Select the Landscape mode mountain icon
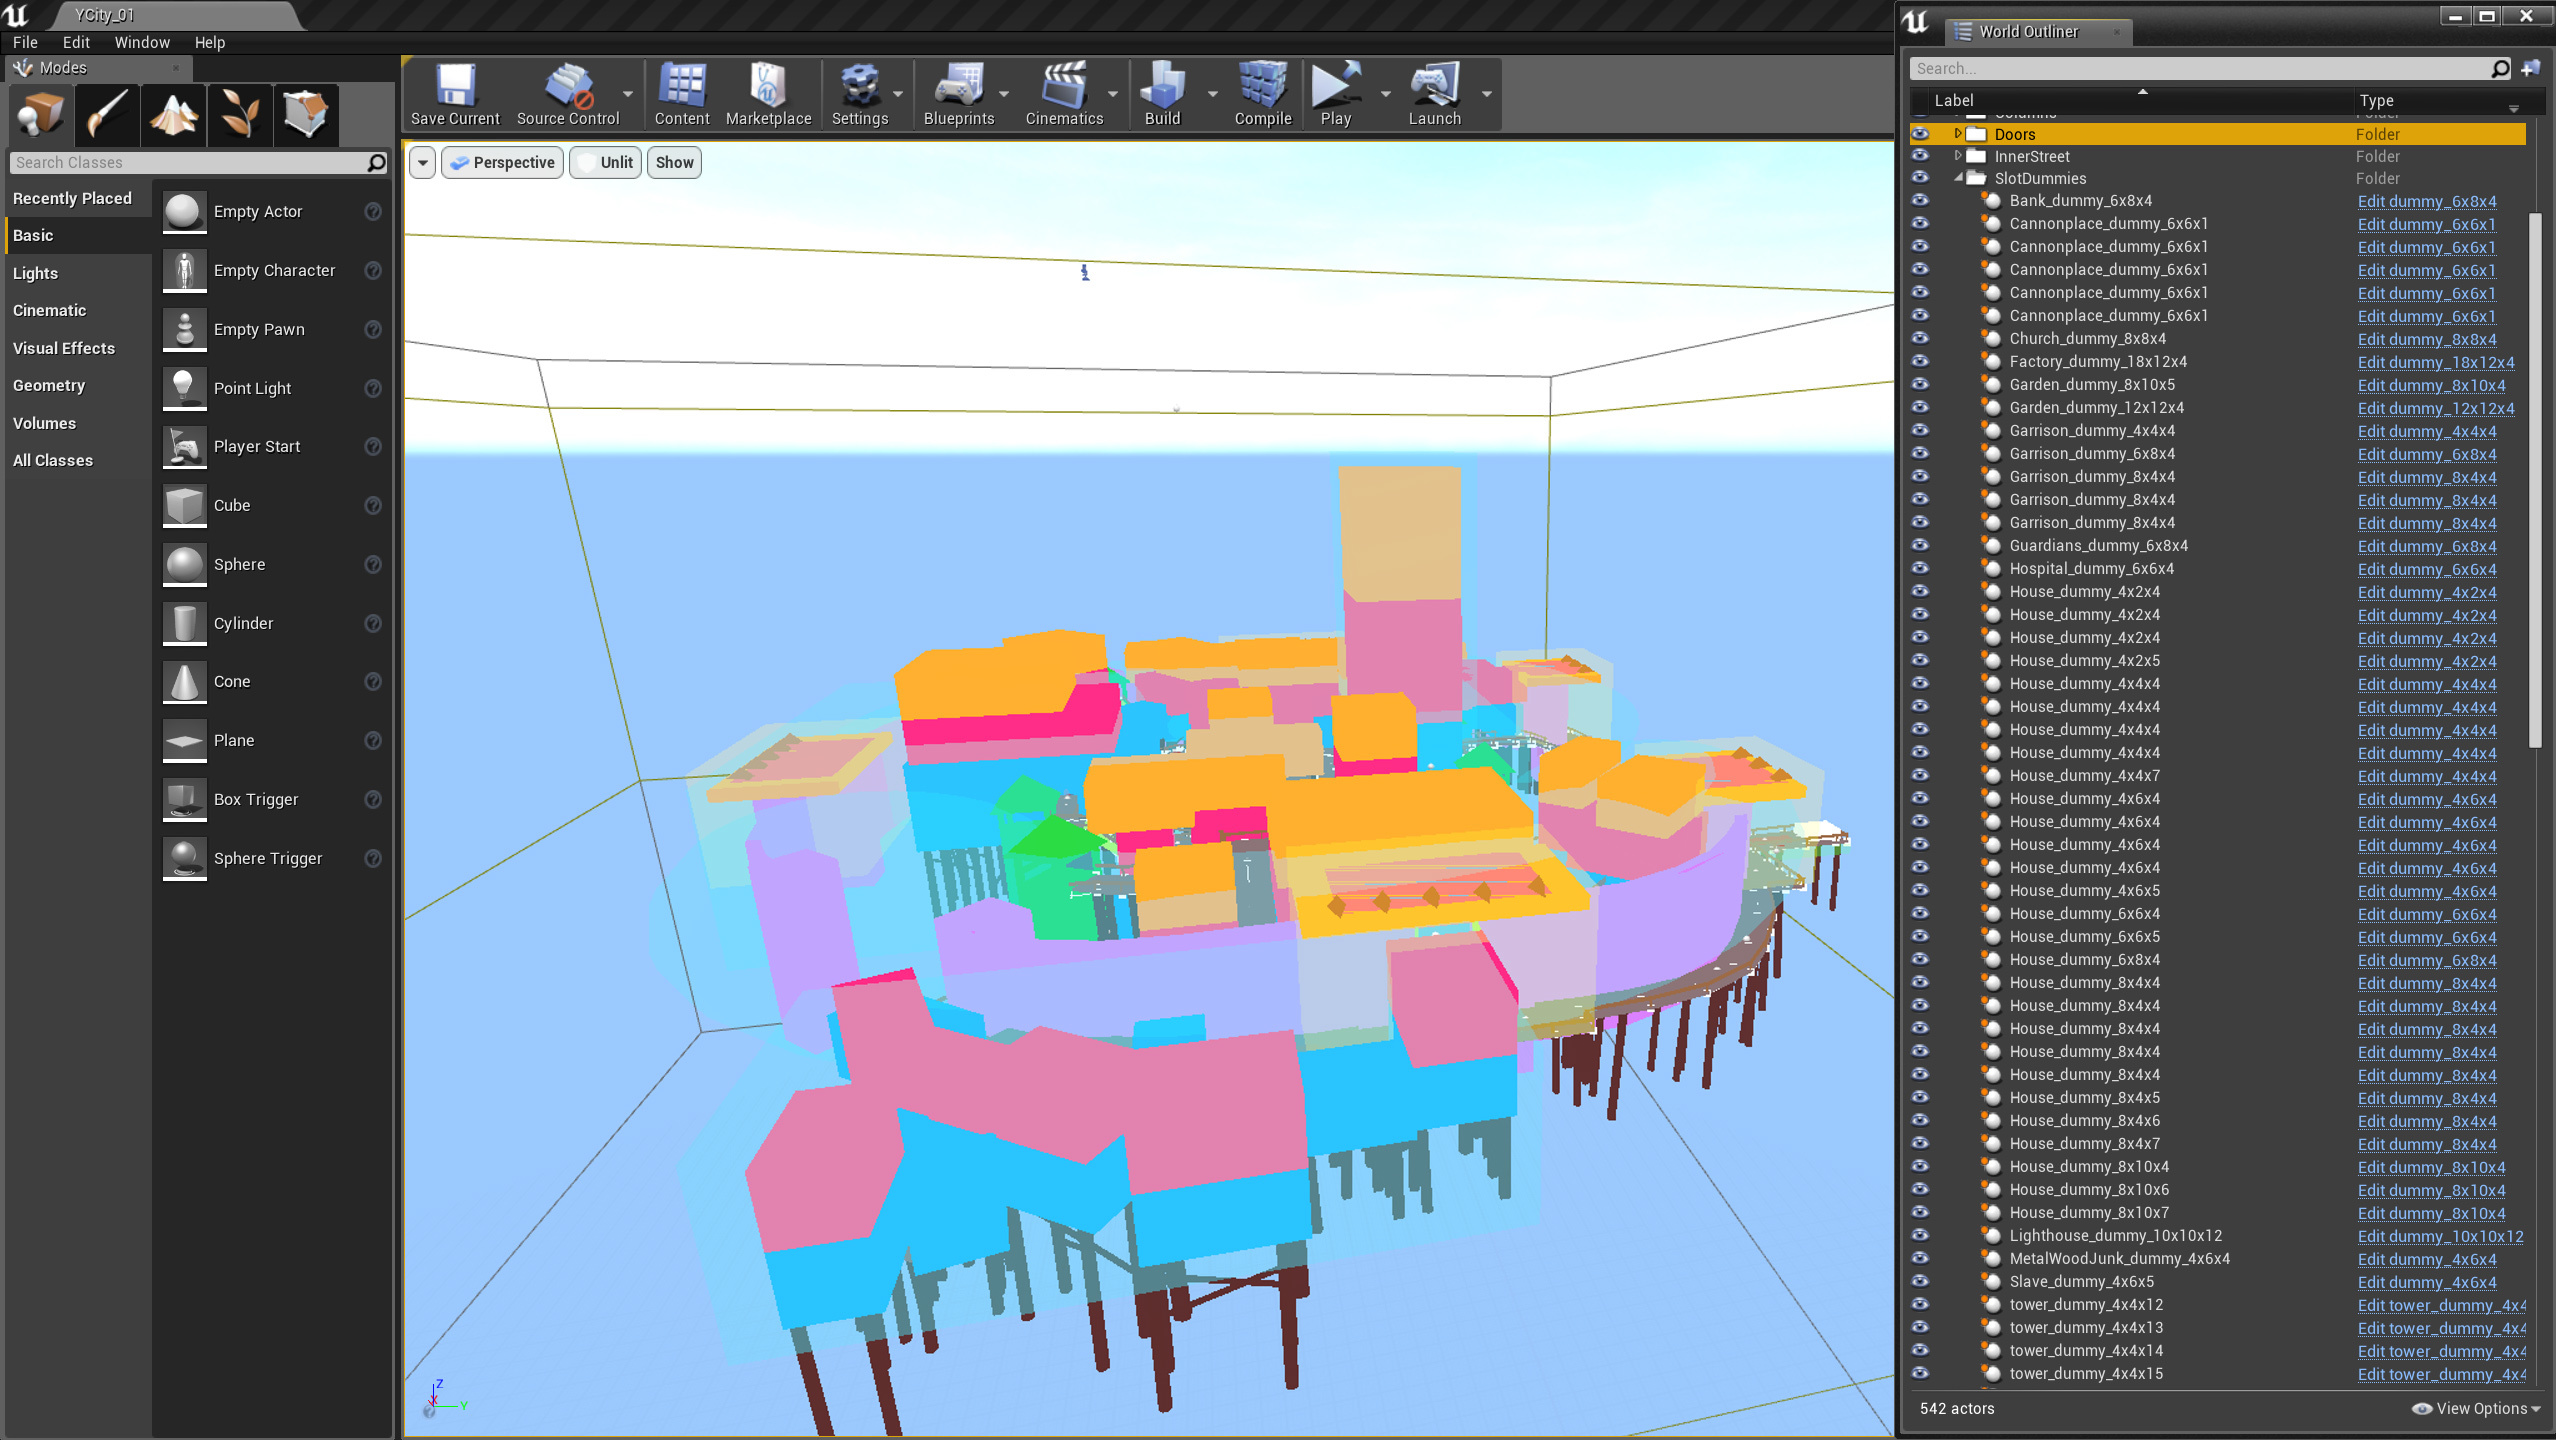Image resolution: width=2556 pixels, height=1440 pixels. click(x=174, y=114)
